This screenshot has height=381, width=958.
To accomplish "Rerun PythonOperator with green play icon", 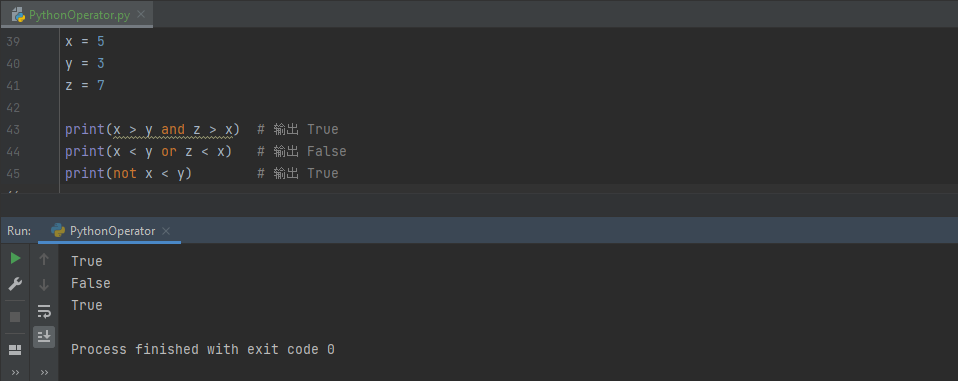I will tap(15, 259).
